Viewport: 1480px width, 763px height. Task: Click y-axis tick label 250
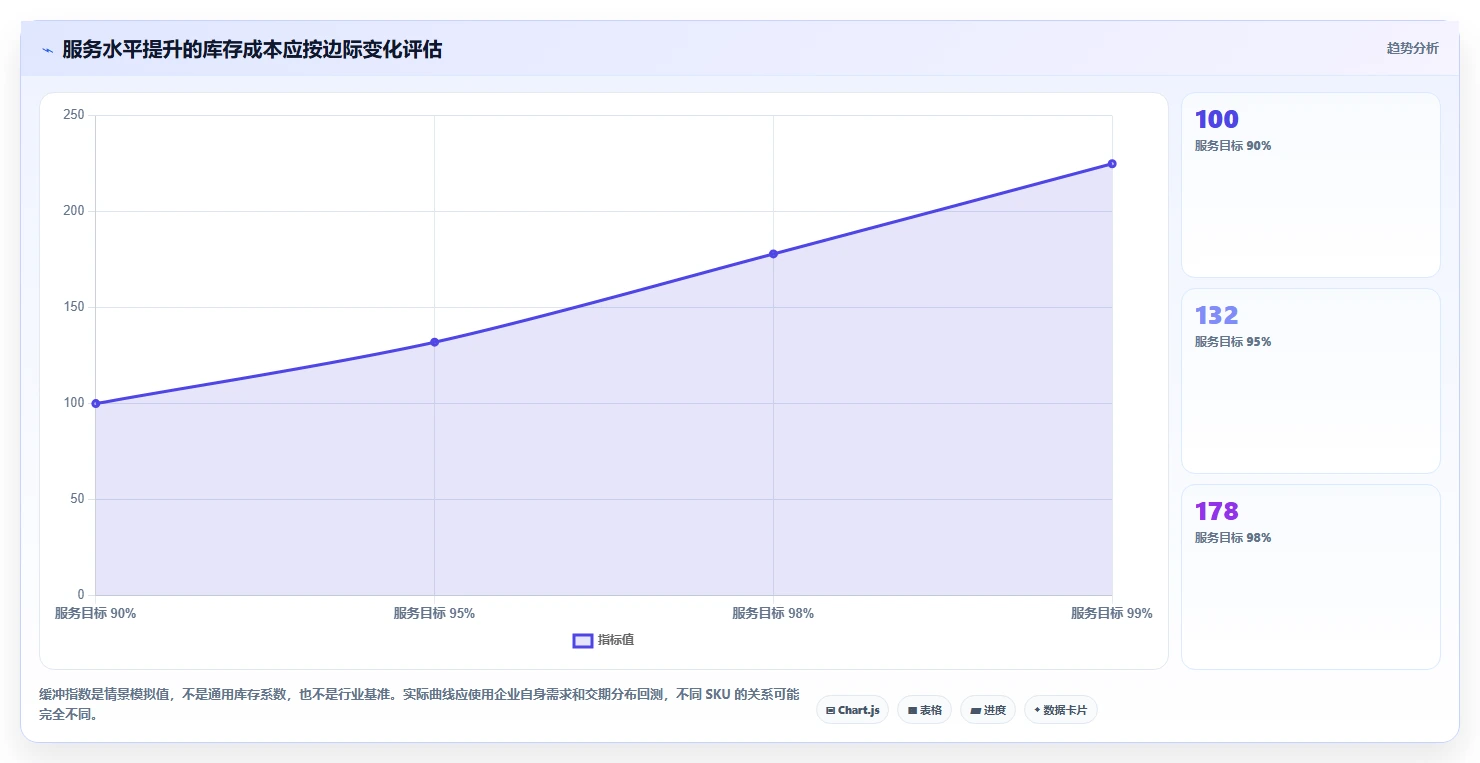coord(74,115)
